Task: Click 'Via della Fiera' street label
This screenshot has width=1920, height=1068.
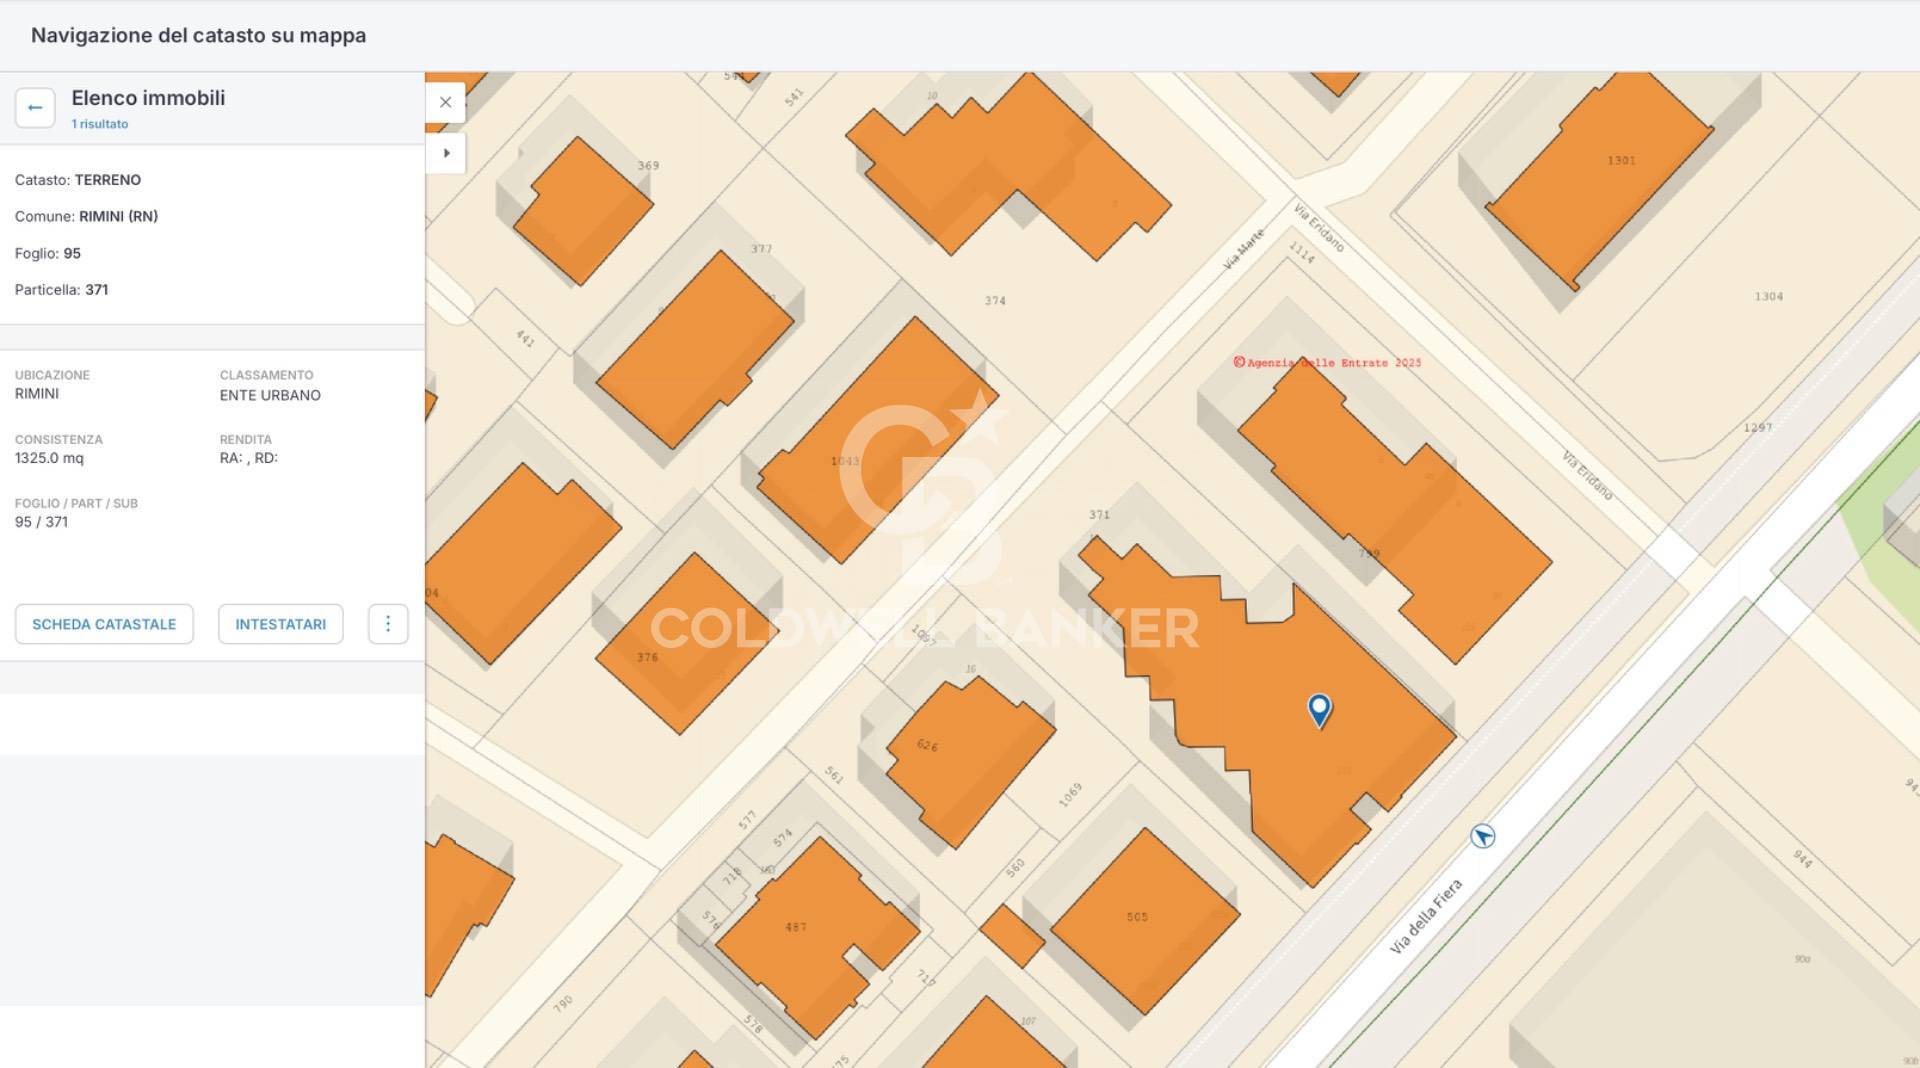Action: pyautogui.click(x=1426, y=917)
